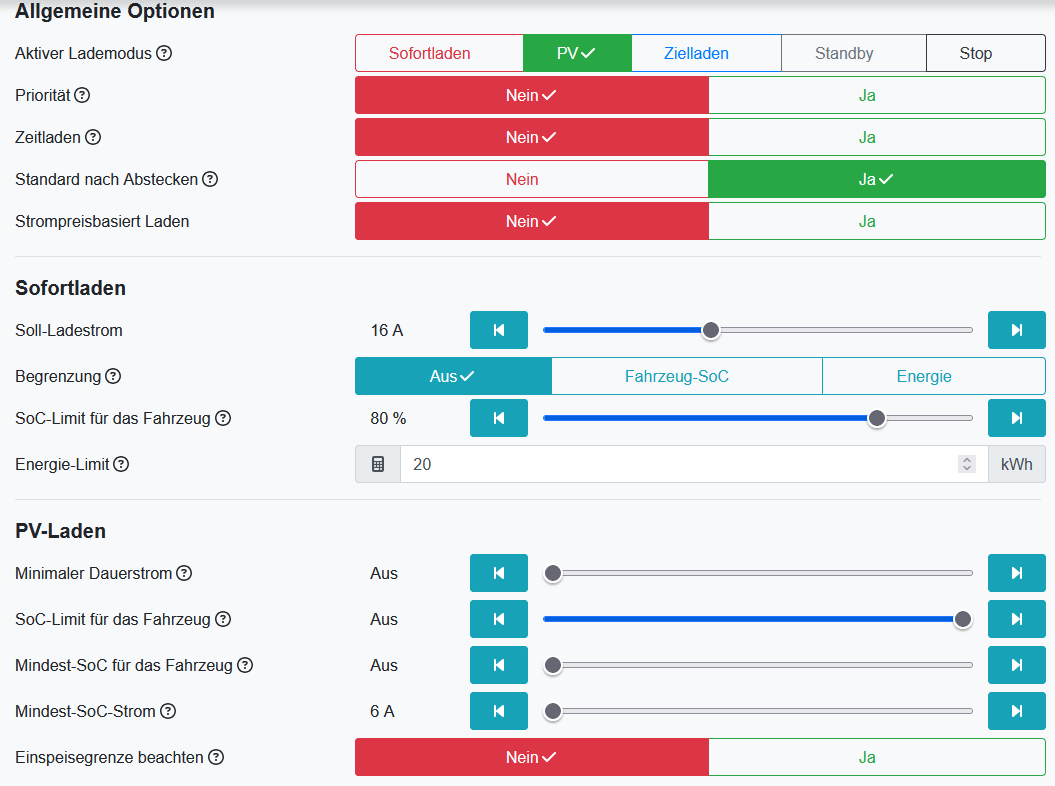Open help for Minimaler Dauerstrom
Viewport: 1055px width, 786px height.
click(184, 573)
